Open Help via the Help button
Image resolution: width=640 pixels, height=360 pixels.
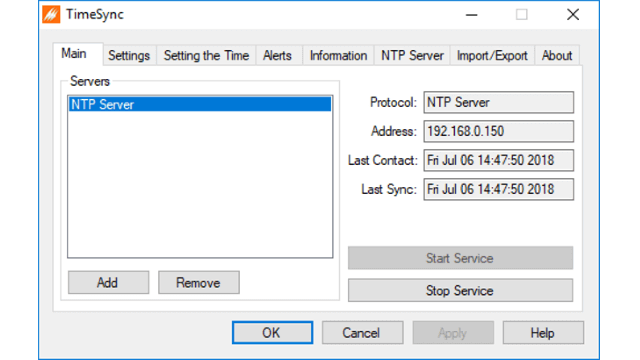coord(543,333)
